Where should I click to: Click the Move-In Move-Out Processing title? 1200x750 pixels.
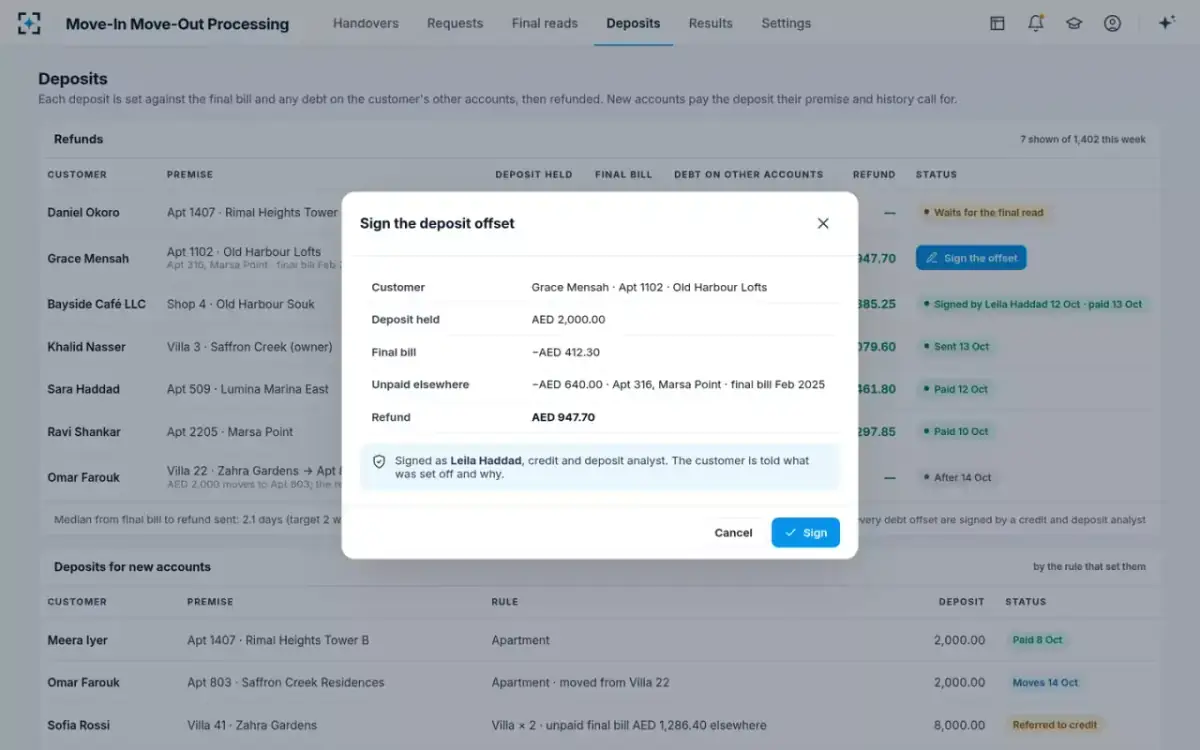[x=177, y=24]
